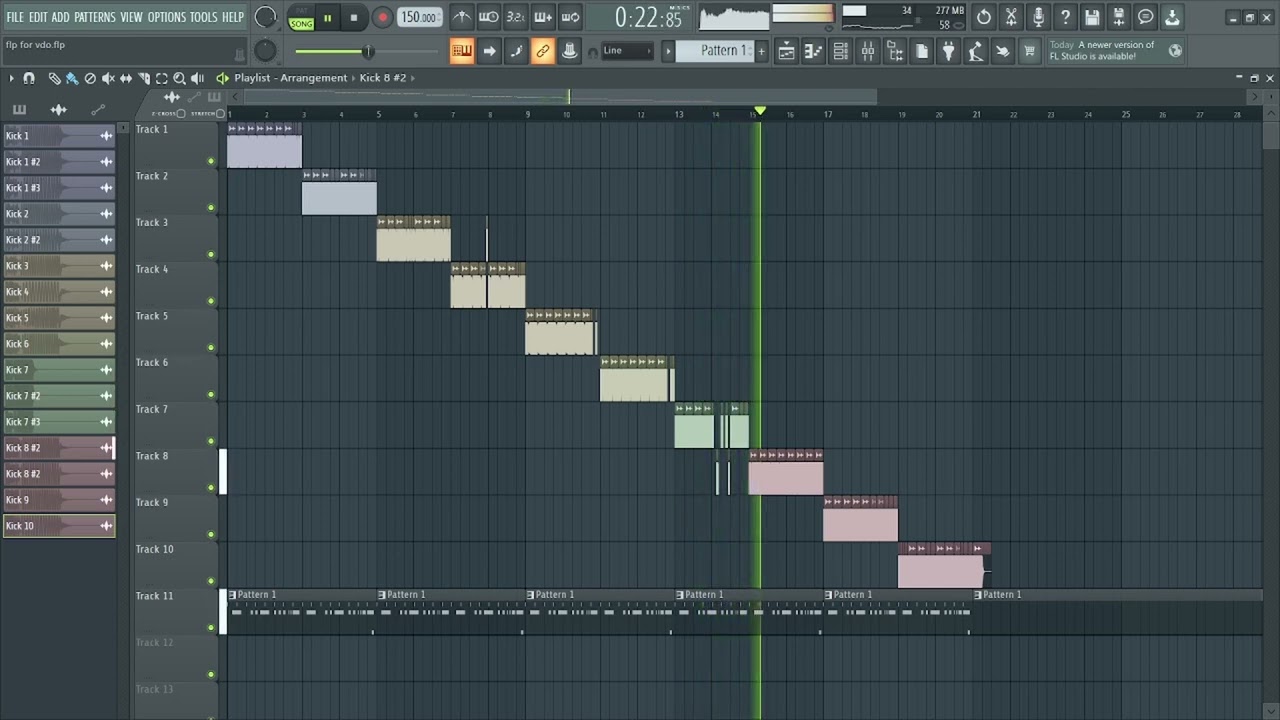Select the mute tool in playlist

pyautogui.click(x=108, y=78)
